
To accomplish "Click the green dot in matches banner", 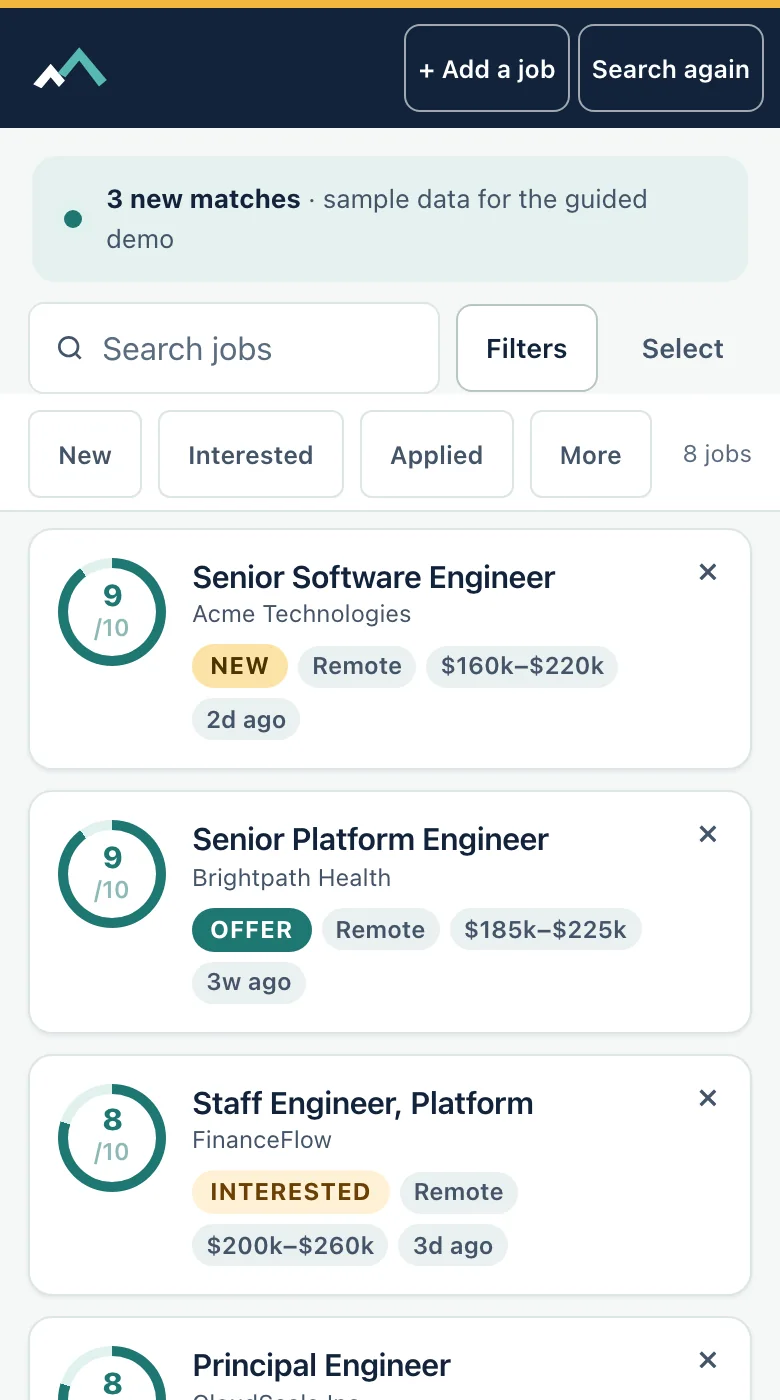I will pos(73,219).
